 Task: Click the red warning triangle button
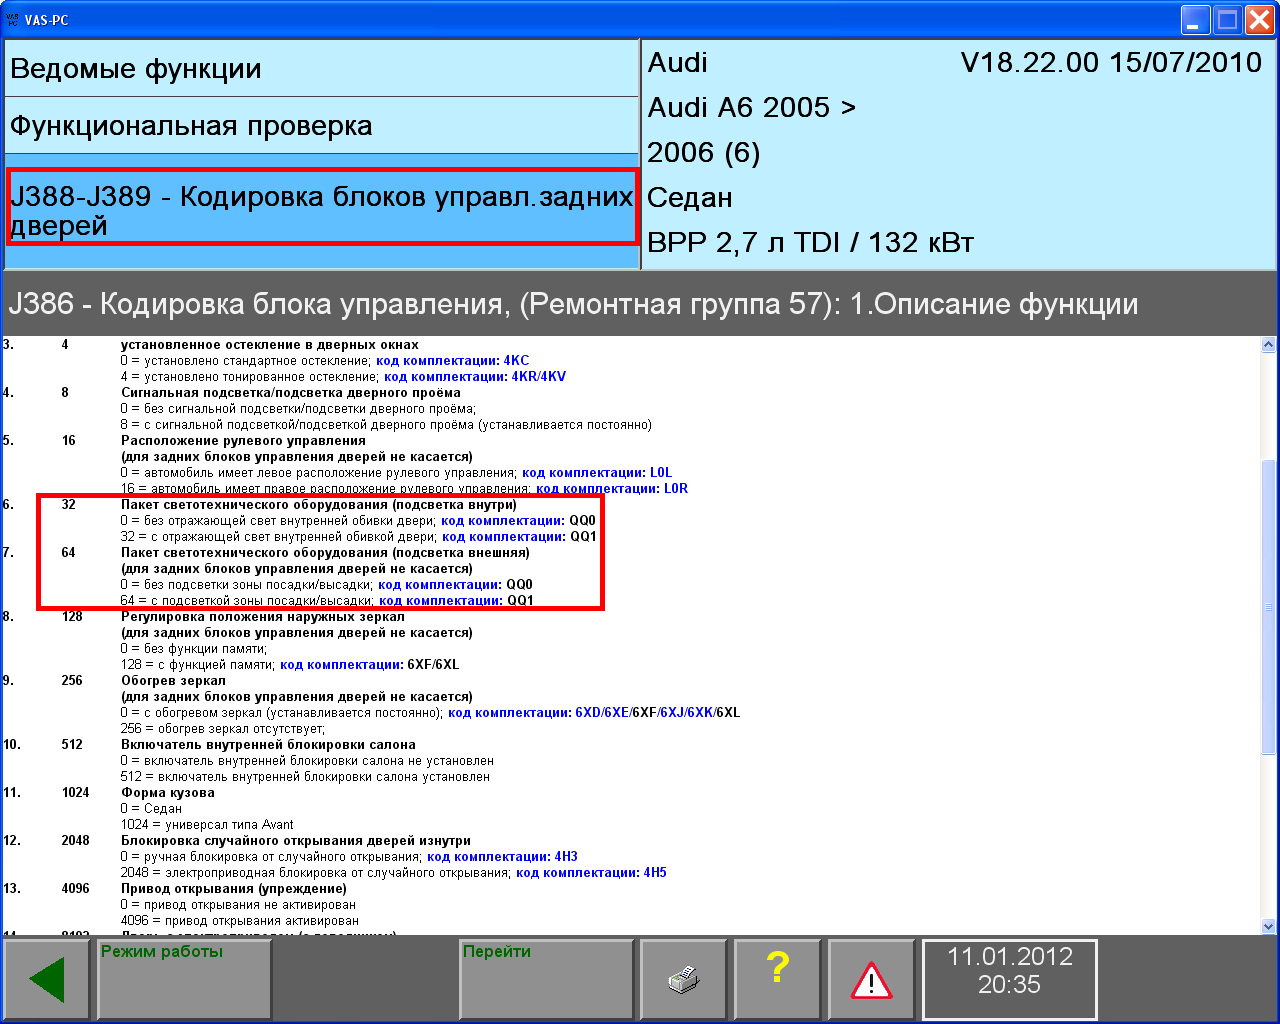[871, 980]
